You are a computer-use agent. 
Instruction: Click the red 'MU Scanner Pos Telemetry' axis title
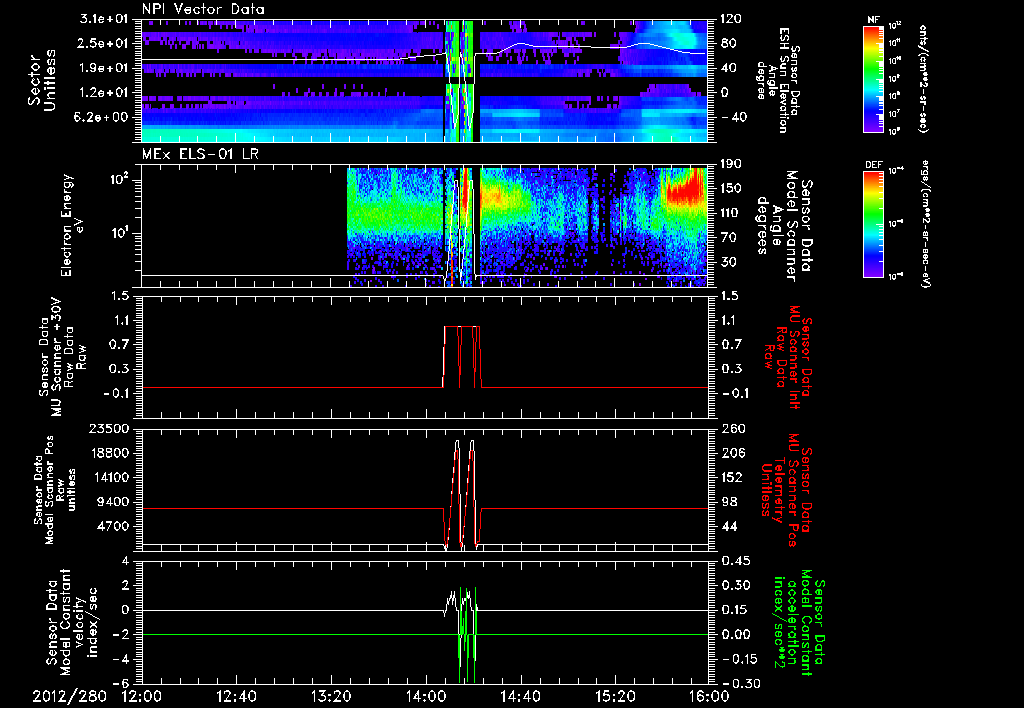(786, 490)
